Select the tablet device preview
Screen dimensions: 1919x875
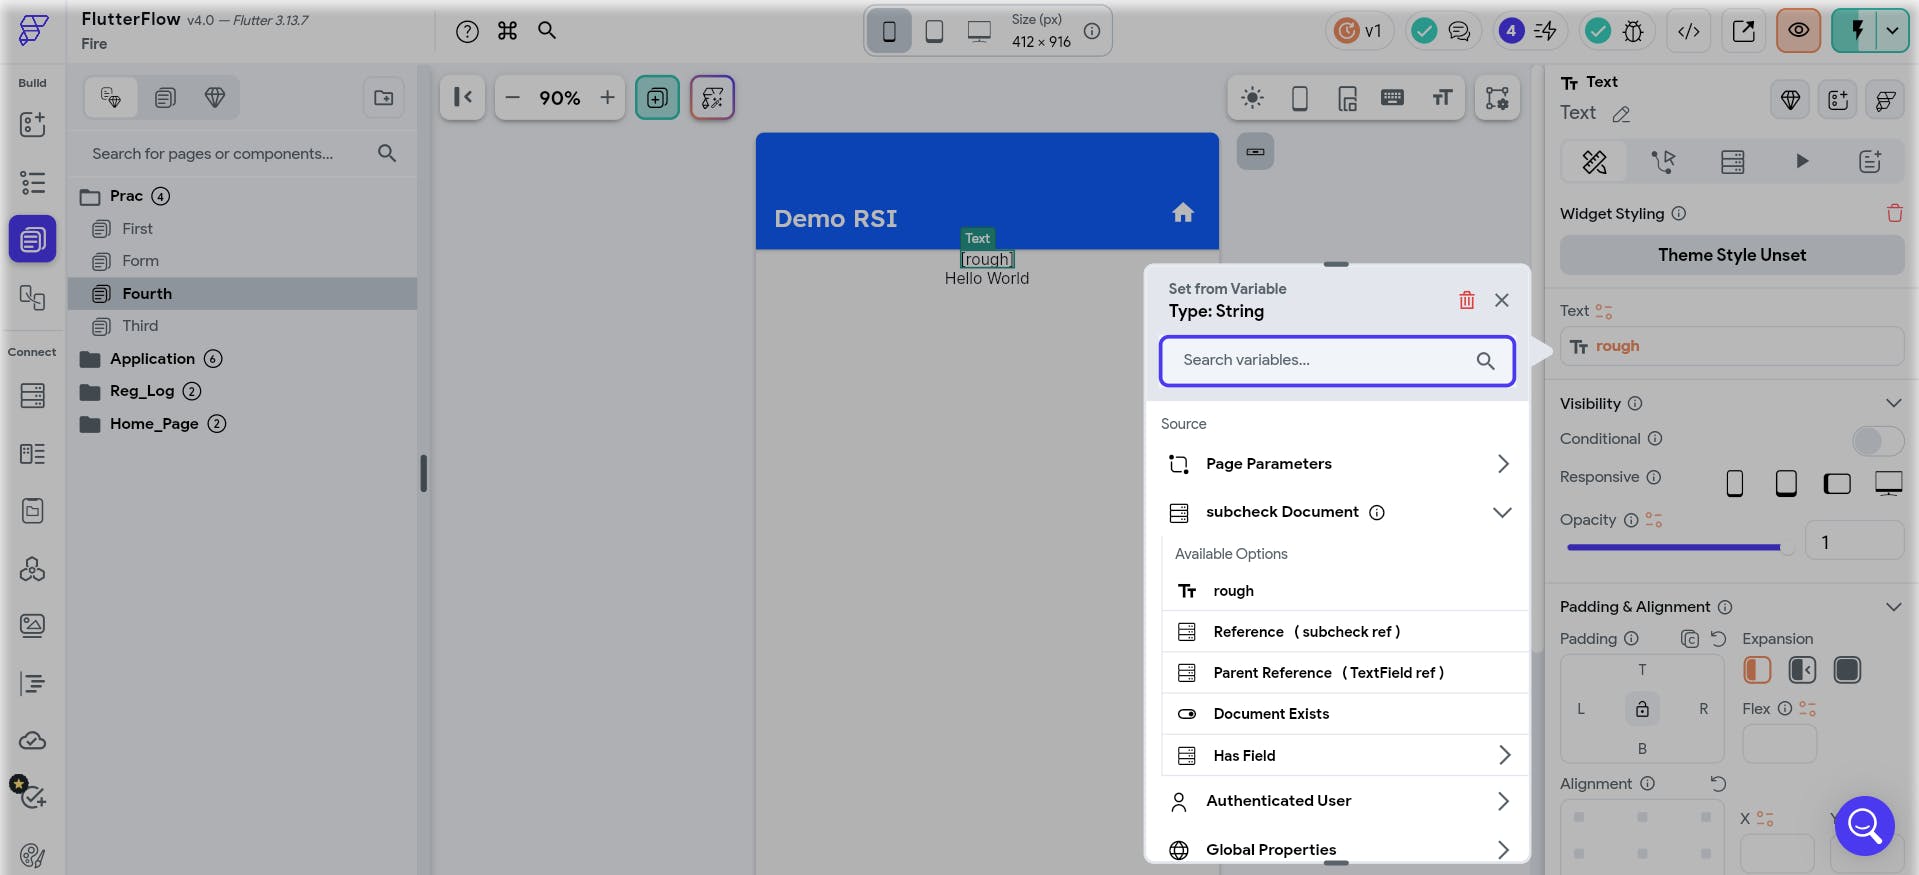(934, 31)
